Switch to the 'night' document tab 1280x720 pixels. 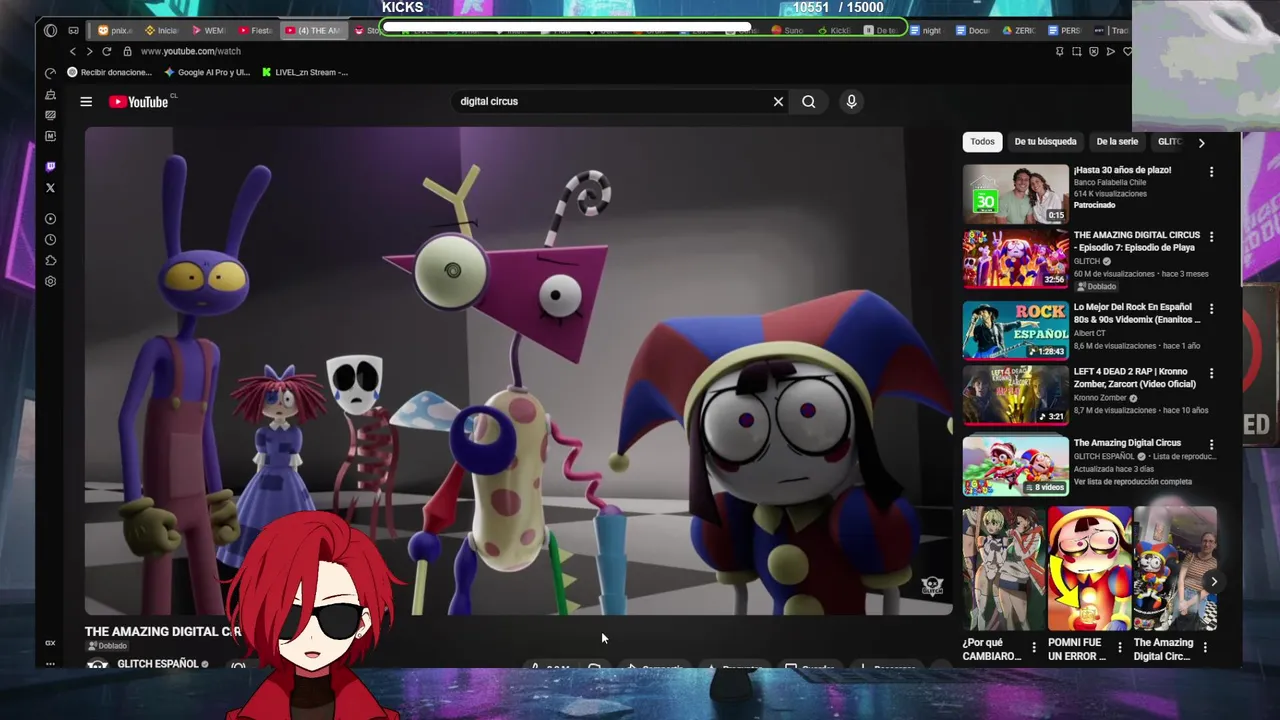(x=926, y=30)
